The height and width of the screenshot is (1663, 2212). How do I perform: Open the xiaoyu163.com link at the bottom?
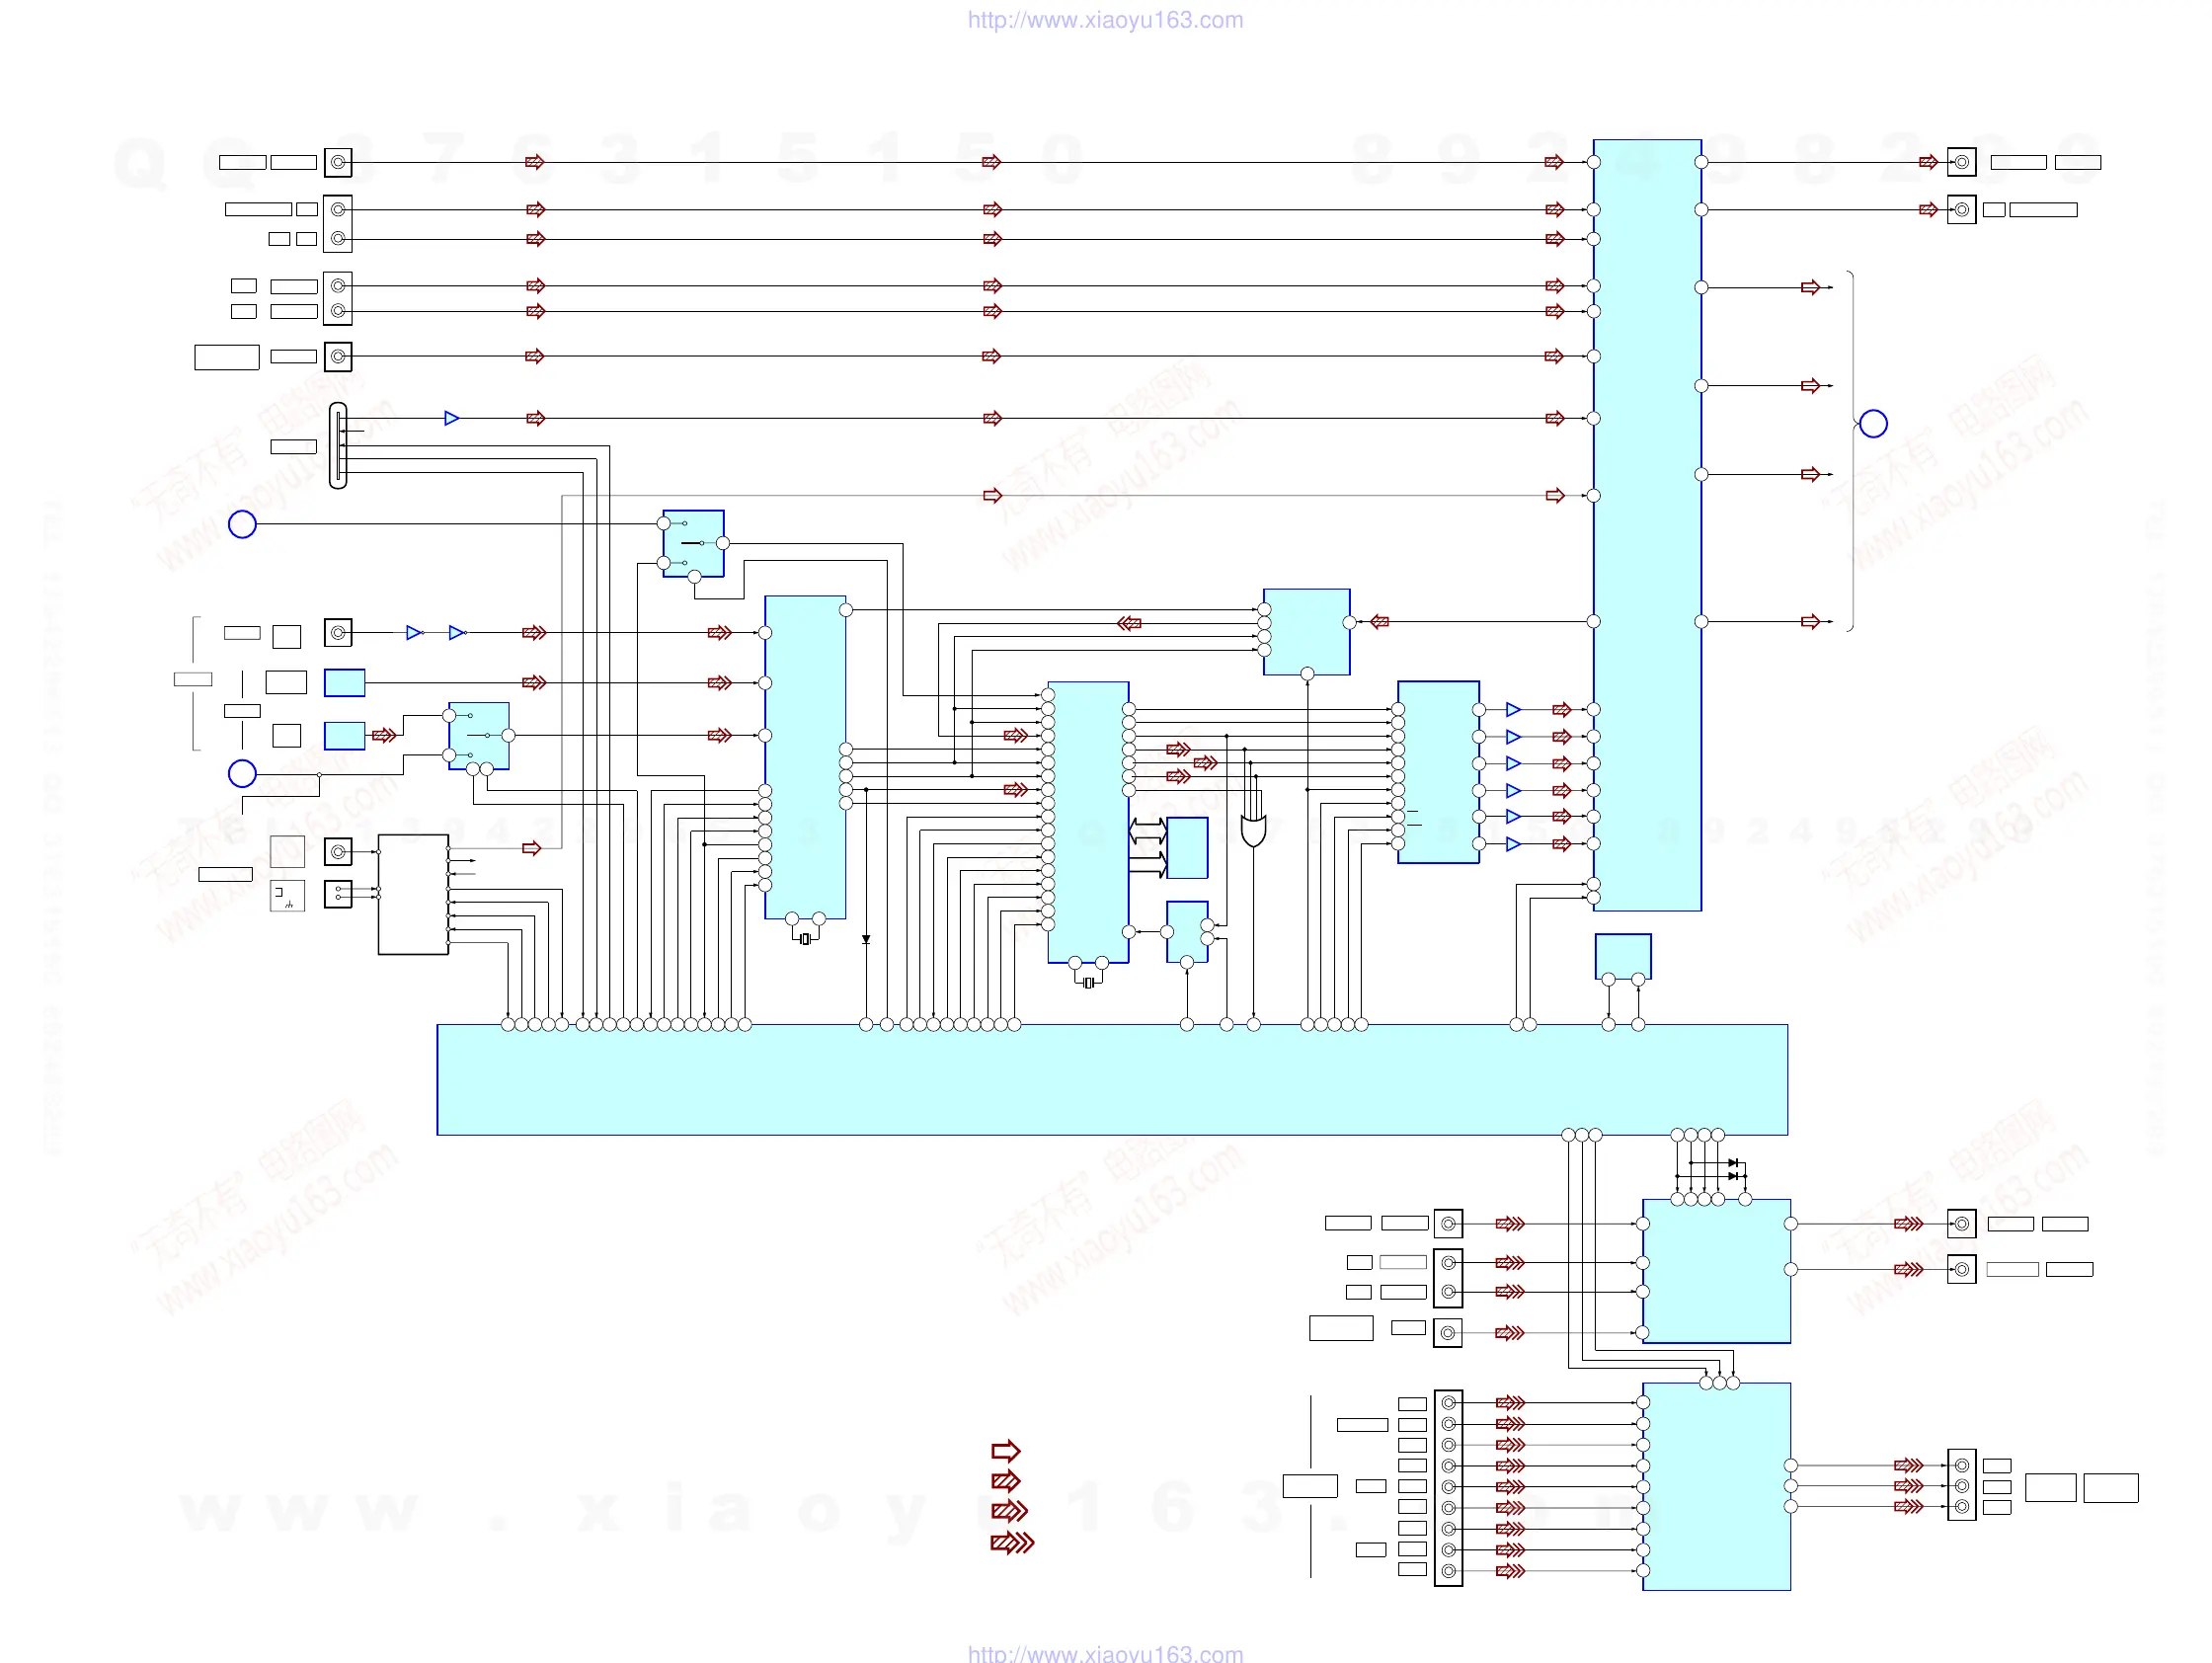pos(1105,1653)
